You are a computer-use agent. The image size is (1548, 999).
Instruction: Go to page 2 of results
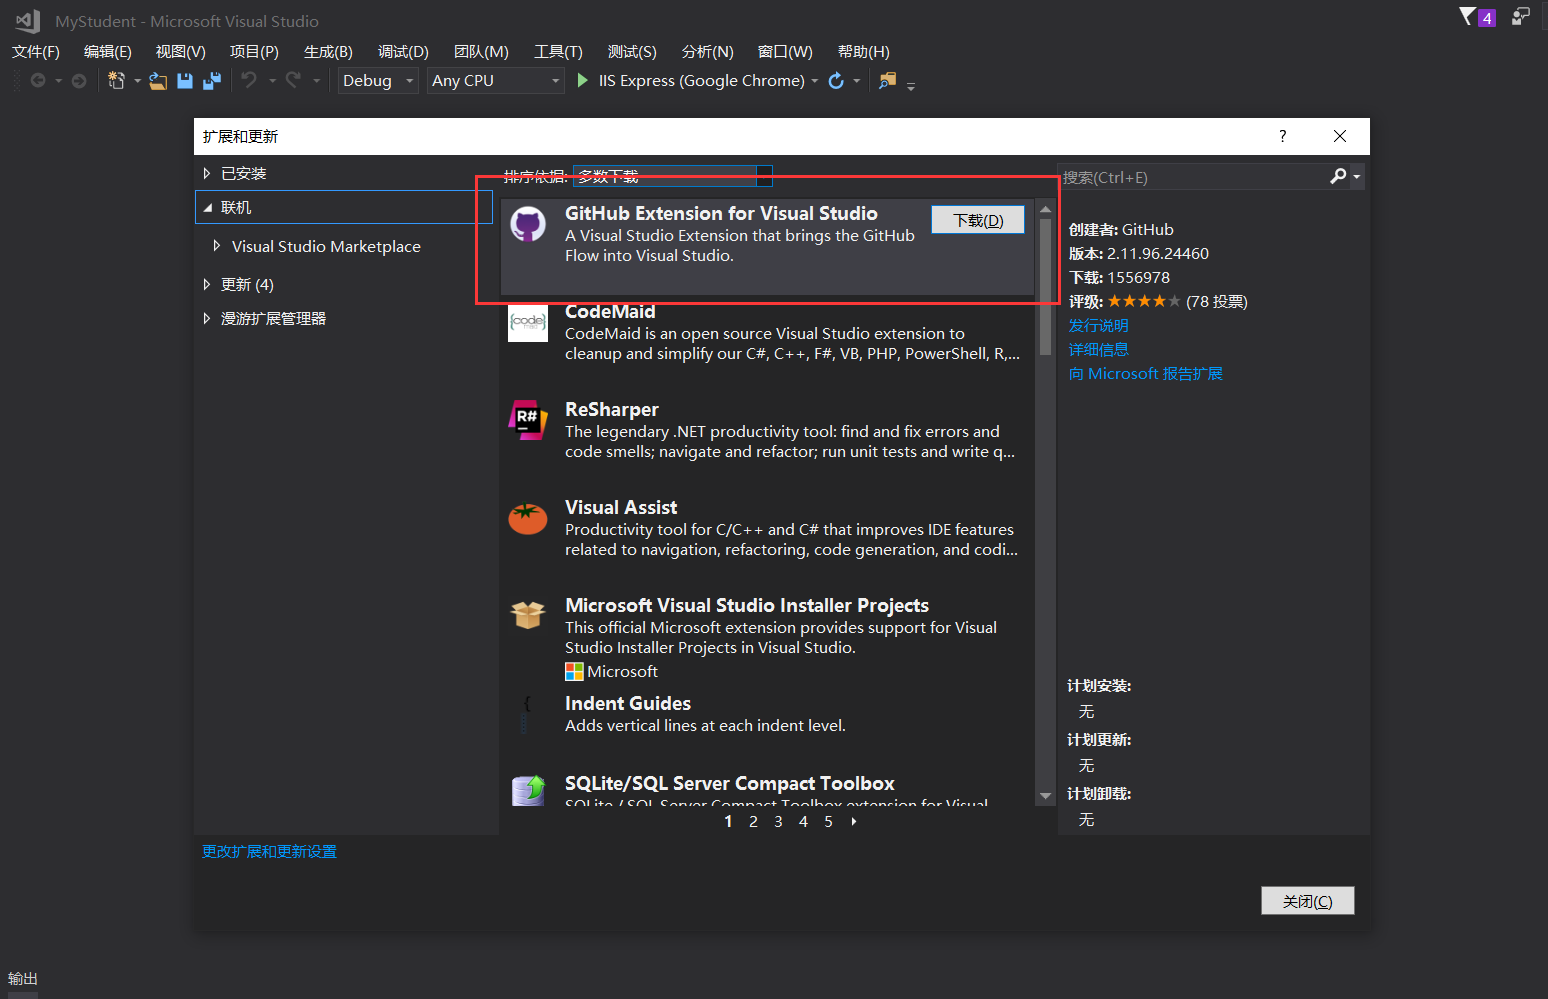click(x=753, y=821)
